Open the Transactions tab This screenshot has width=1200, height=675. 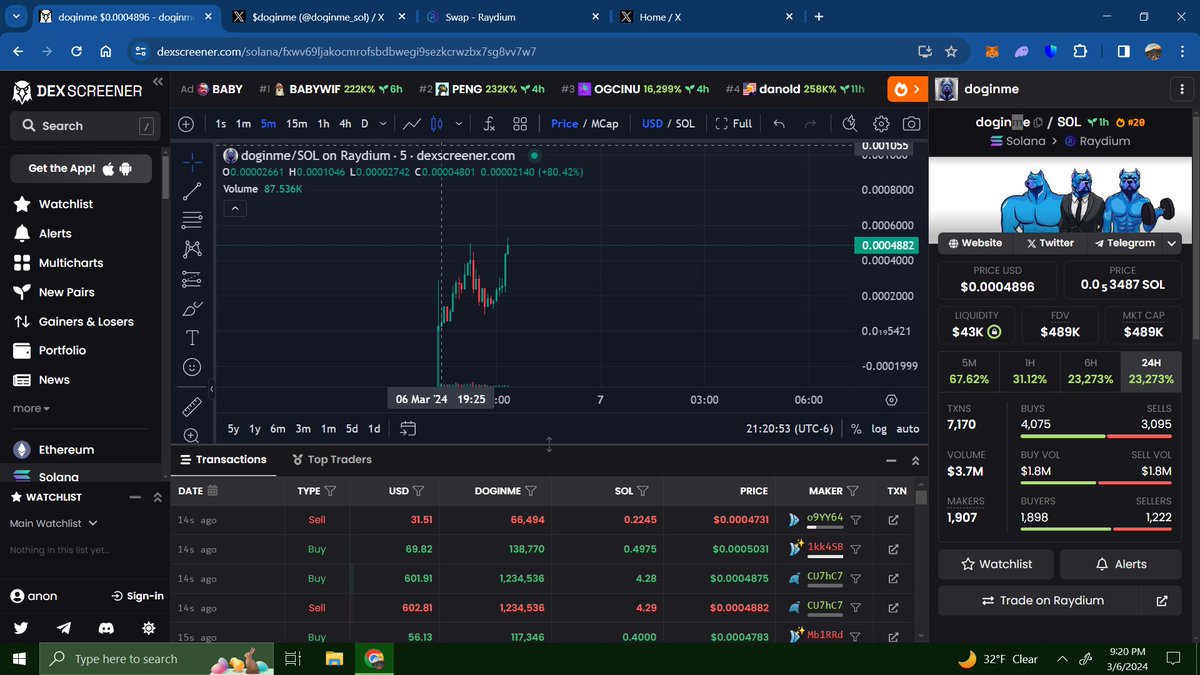222,460
